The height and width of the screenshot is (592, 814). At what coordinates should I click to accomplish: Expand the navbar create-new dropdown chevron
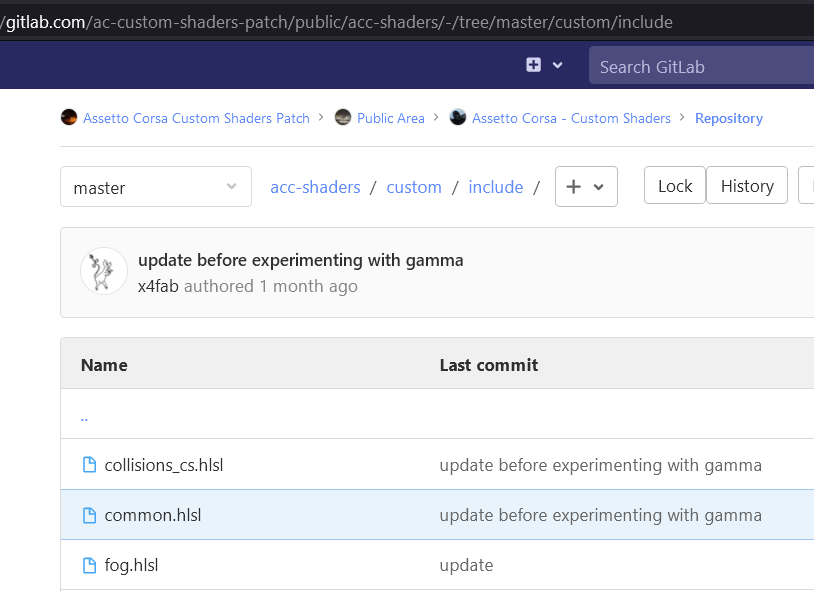click(558, 65)
